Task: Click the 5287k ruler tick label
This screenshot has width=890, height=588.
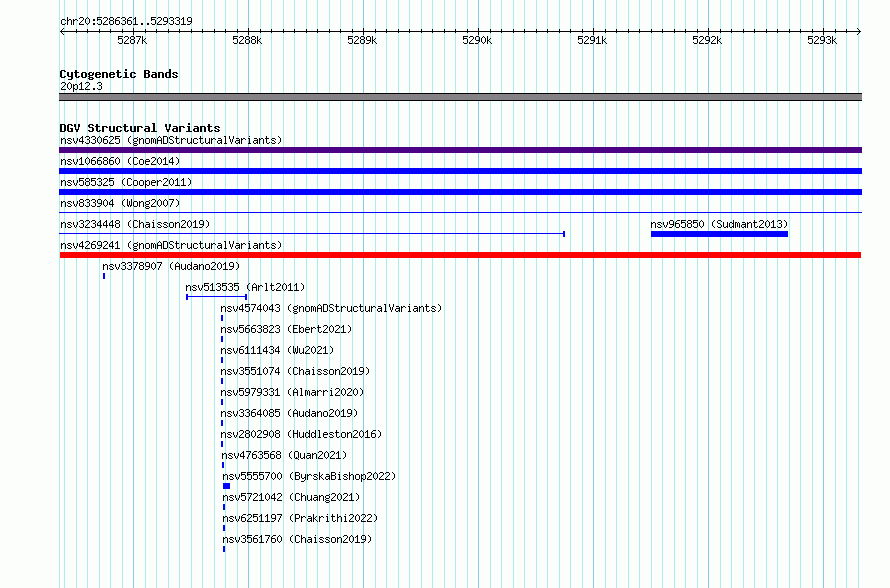Action: coord(132,40)
